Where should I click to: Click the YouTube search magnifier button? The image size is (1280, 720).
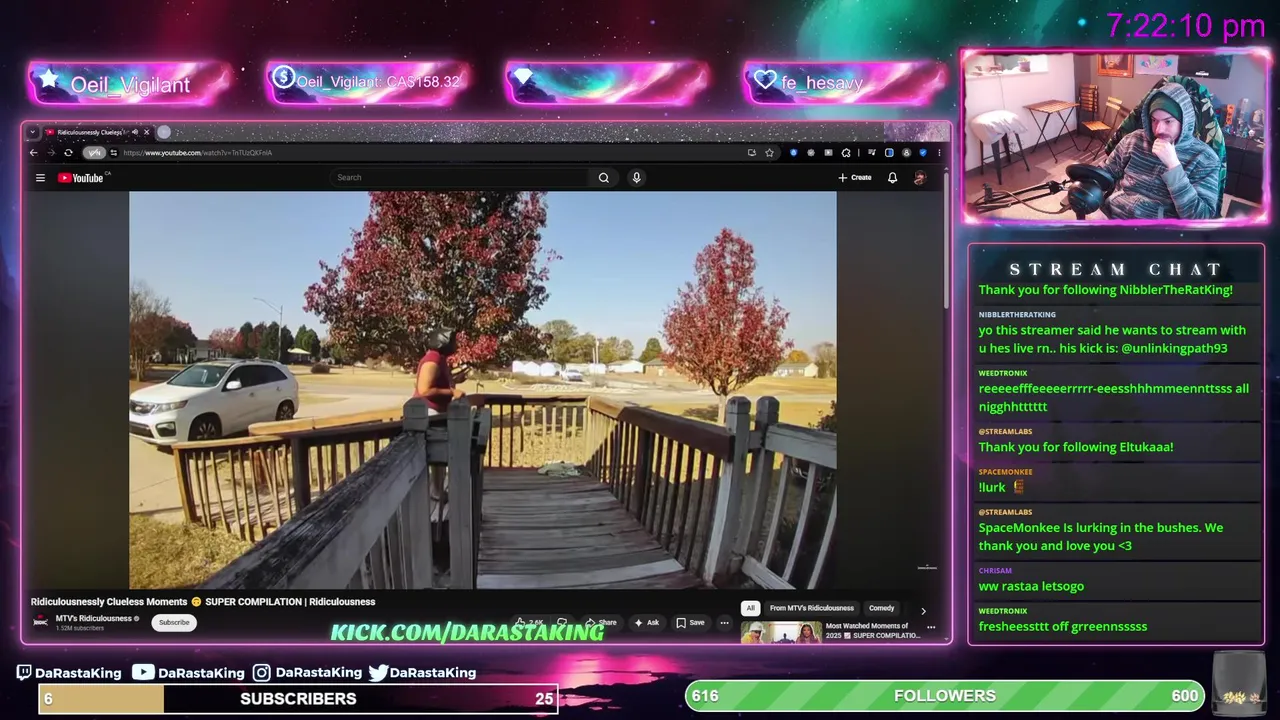click(x=604, y=178)
